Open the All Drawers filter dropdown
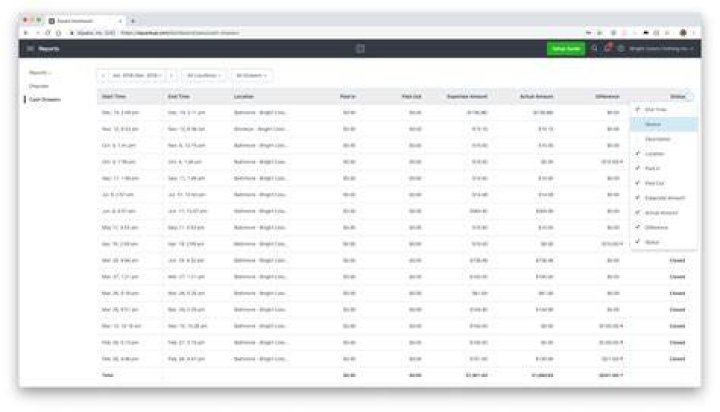This screenshot has width=720, height=412. [x=251, y=75]
